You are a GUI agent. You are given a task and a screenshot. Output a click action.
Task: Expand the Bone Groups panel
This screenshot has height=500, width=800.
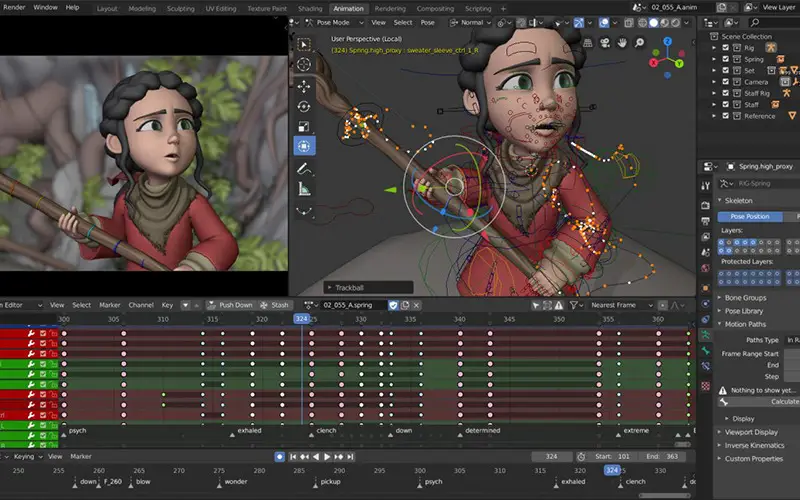(x=745, y=298)
